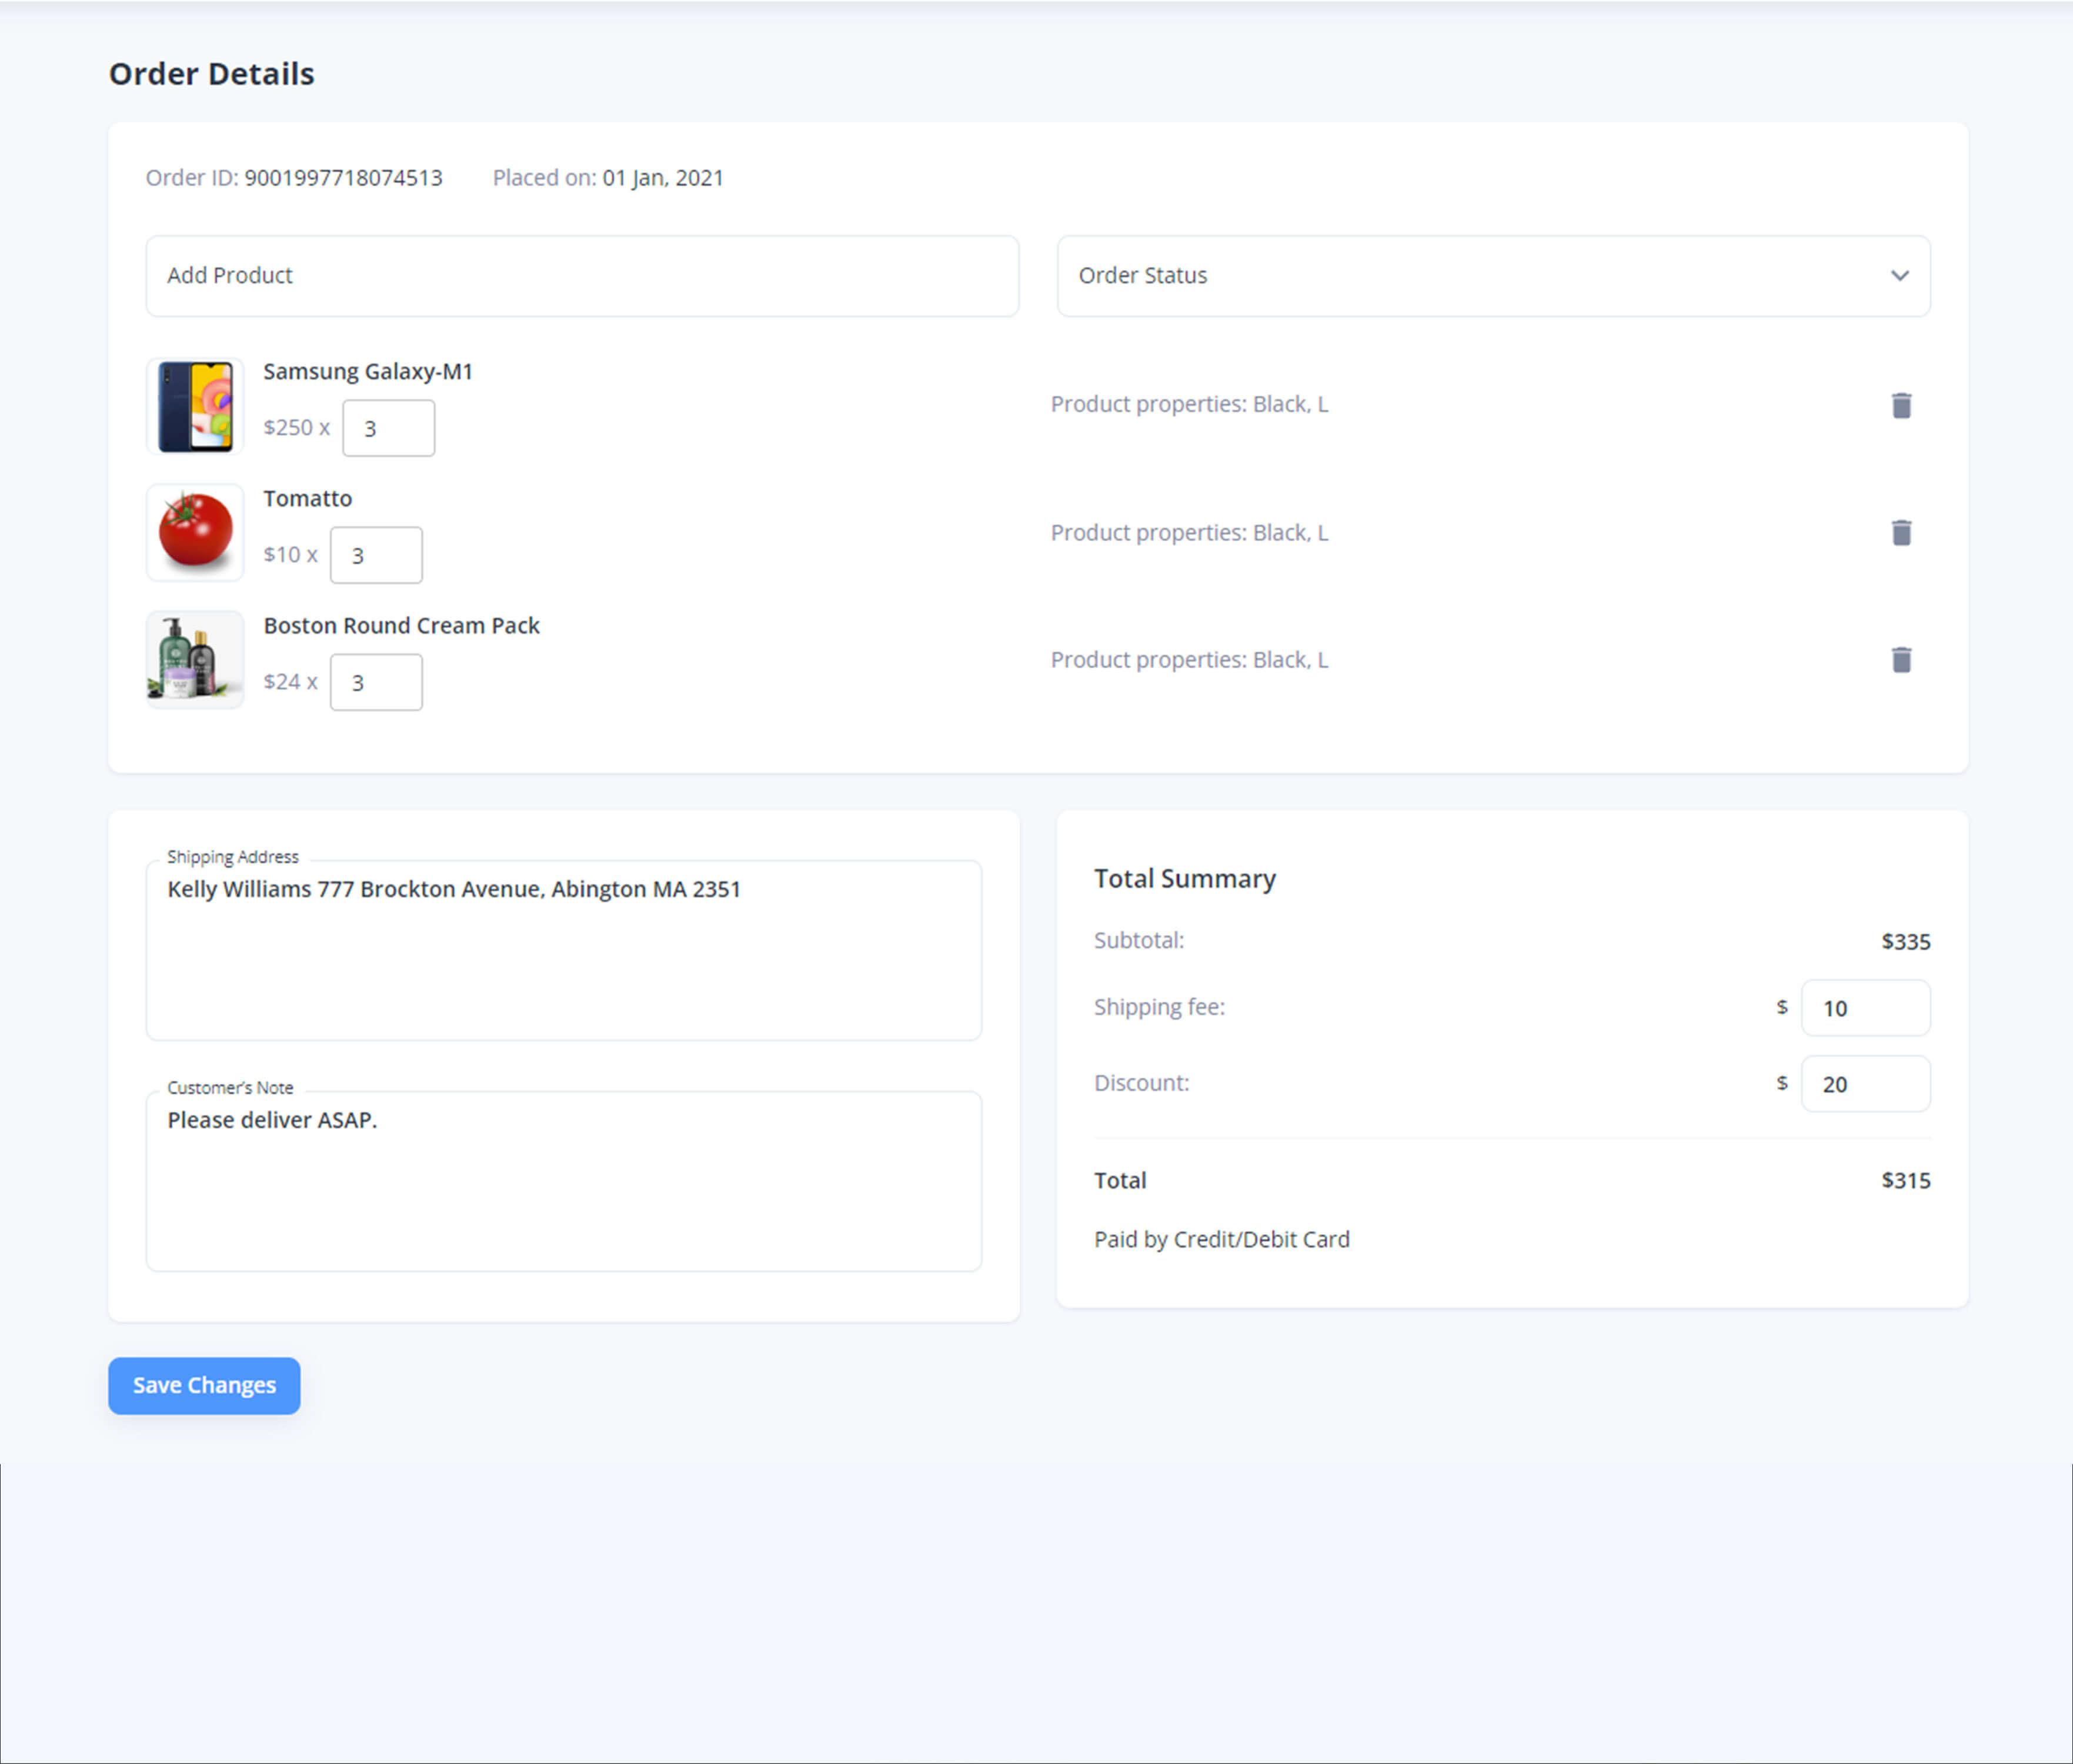
Task: Edit the Tomatto quantity field
Action: click(376, 555)
